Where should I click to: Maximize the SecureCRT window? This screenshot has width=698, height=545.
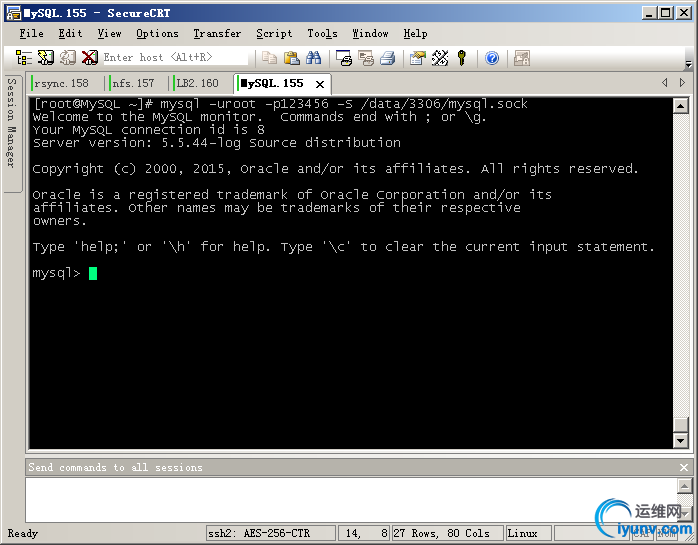666,13
